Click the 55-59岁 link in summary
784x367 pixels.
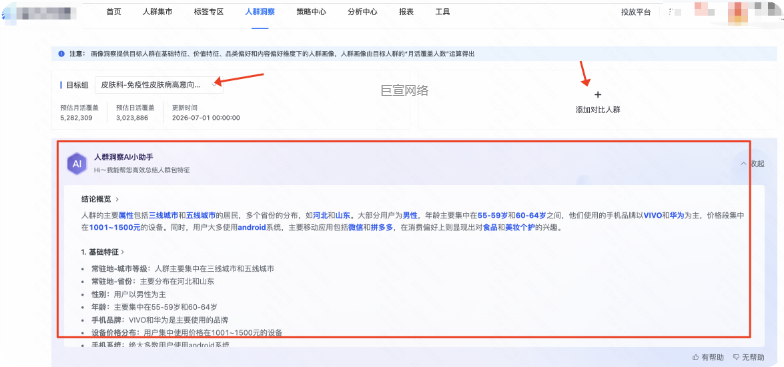pos(492,216)
